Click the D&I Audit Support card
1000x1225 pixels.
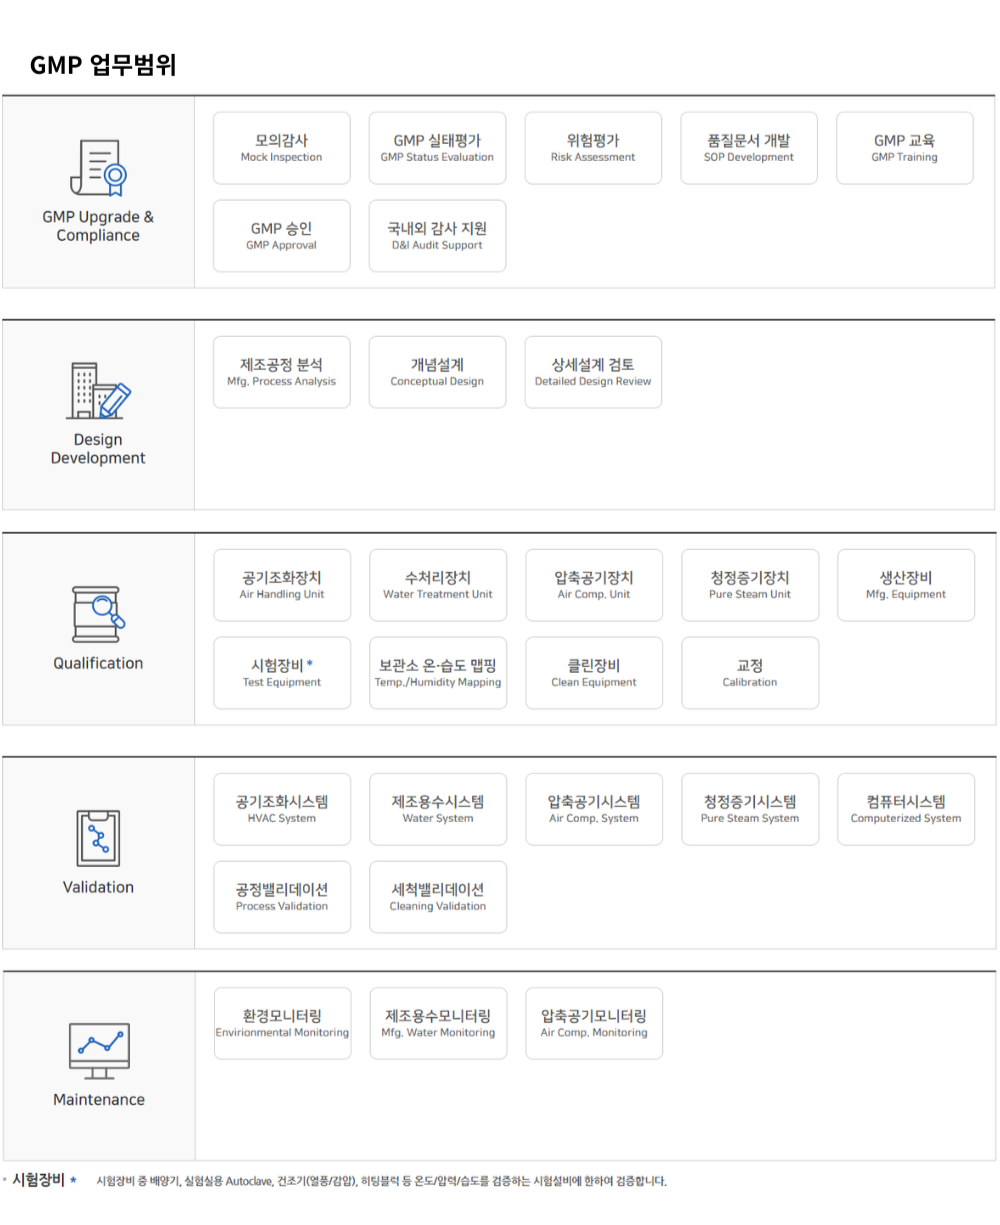click(x=437, y=236)
